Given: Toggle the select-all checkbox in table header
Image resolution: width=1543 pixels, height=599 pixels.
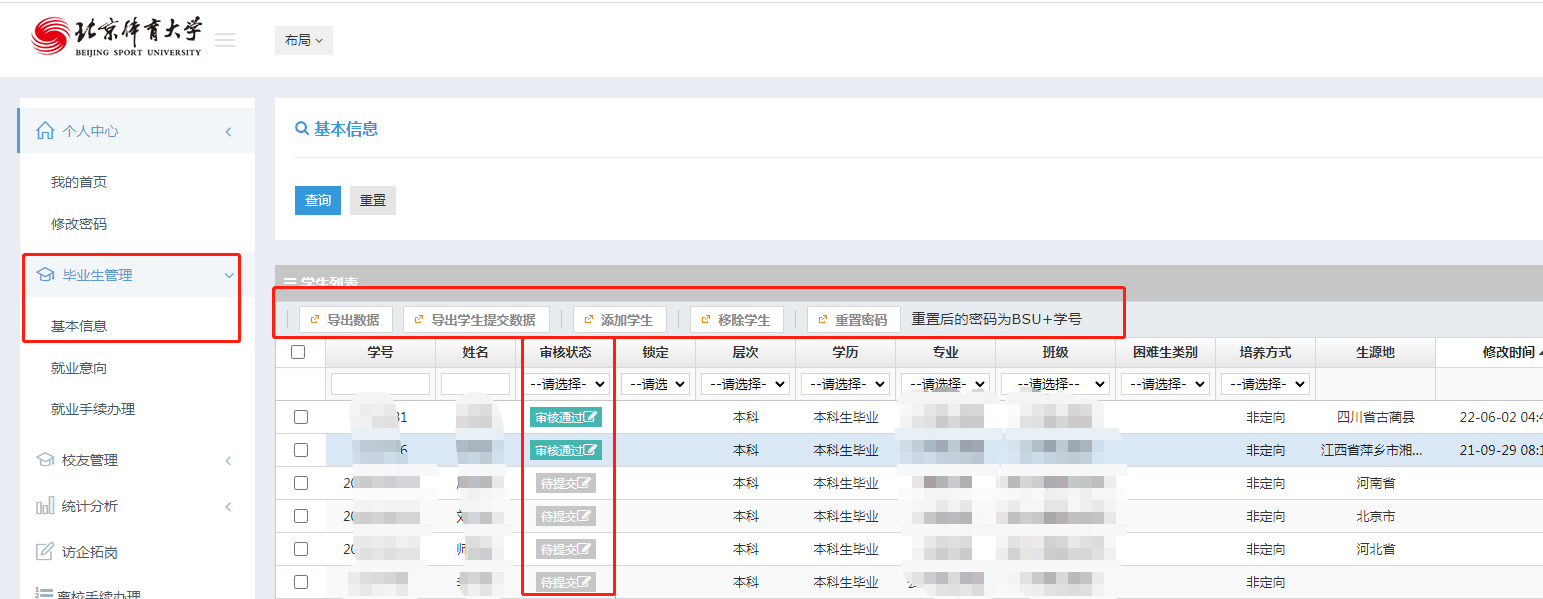Looking at the screenshot, I should 298,352.
